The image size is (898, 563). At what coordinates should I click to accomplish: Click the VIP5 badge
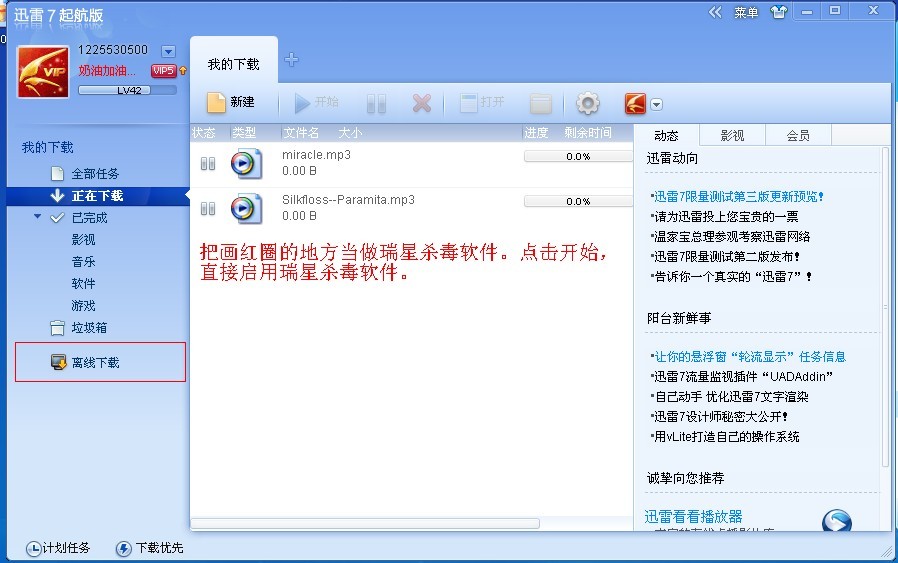[163, 70]
